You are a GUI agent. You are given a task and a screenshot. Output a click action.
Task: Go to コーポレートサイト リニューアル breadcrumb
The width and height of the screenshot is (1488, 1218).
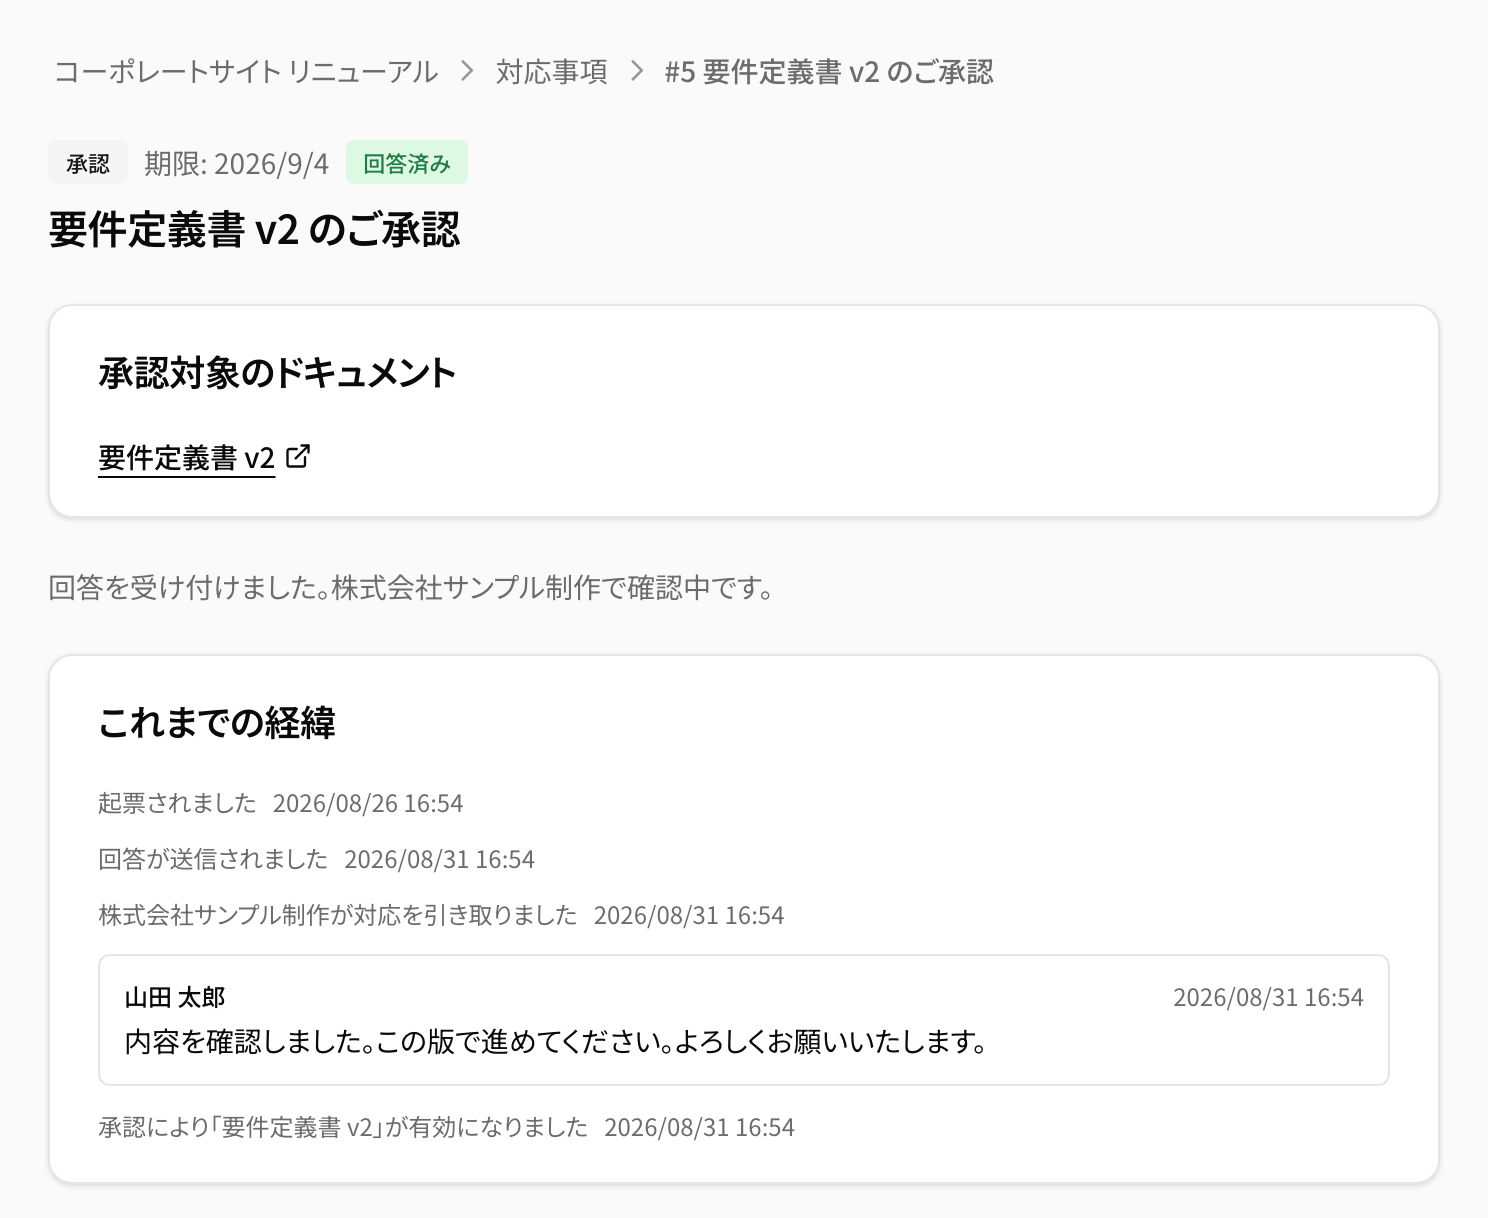pyautogui.click(x=246, y=72)
